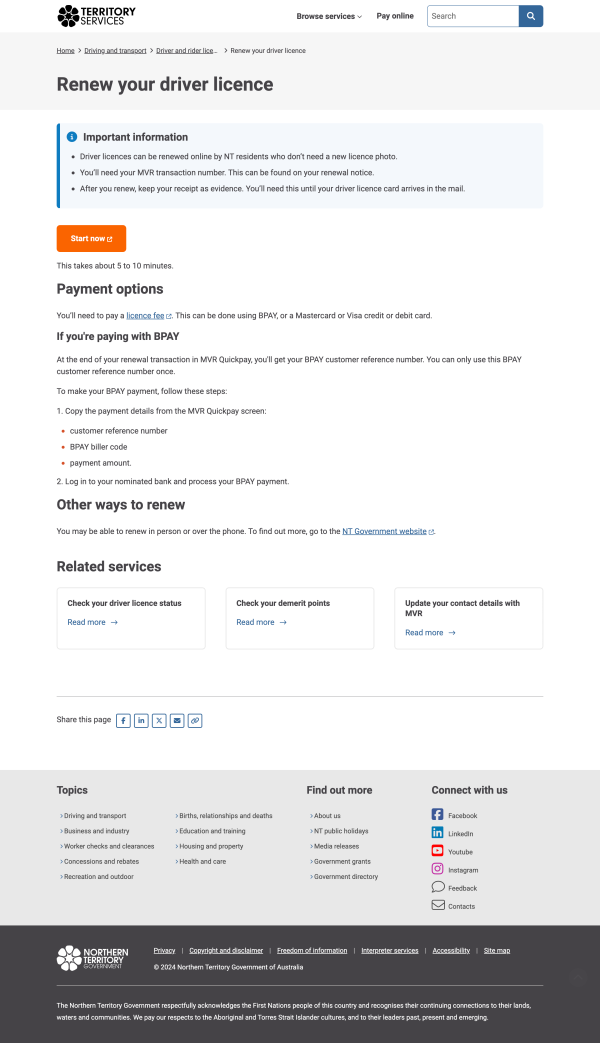Open the Pay online menu item
Viewport: 600px width, 1043px height.
[x=395, y=16]
